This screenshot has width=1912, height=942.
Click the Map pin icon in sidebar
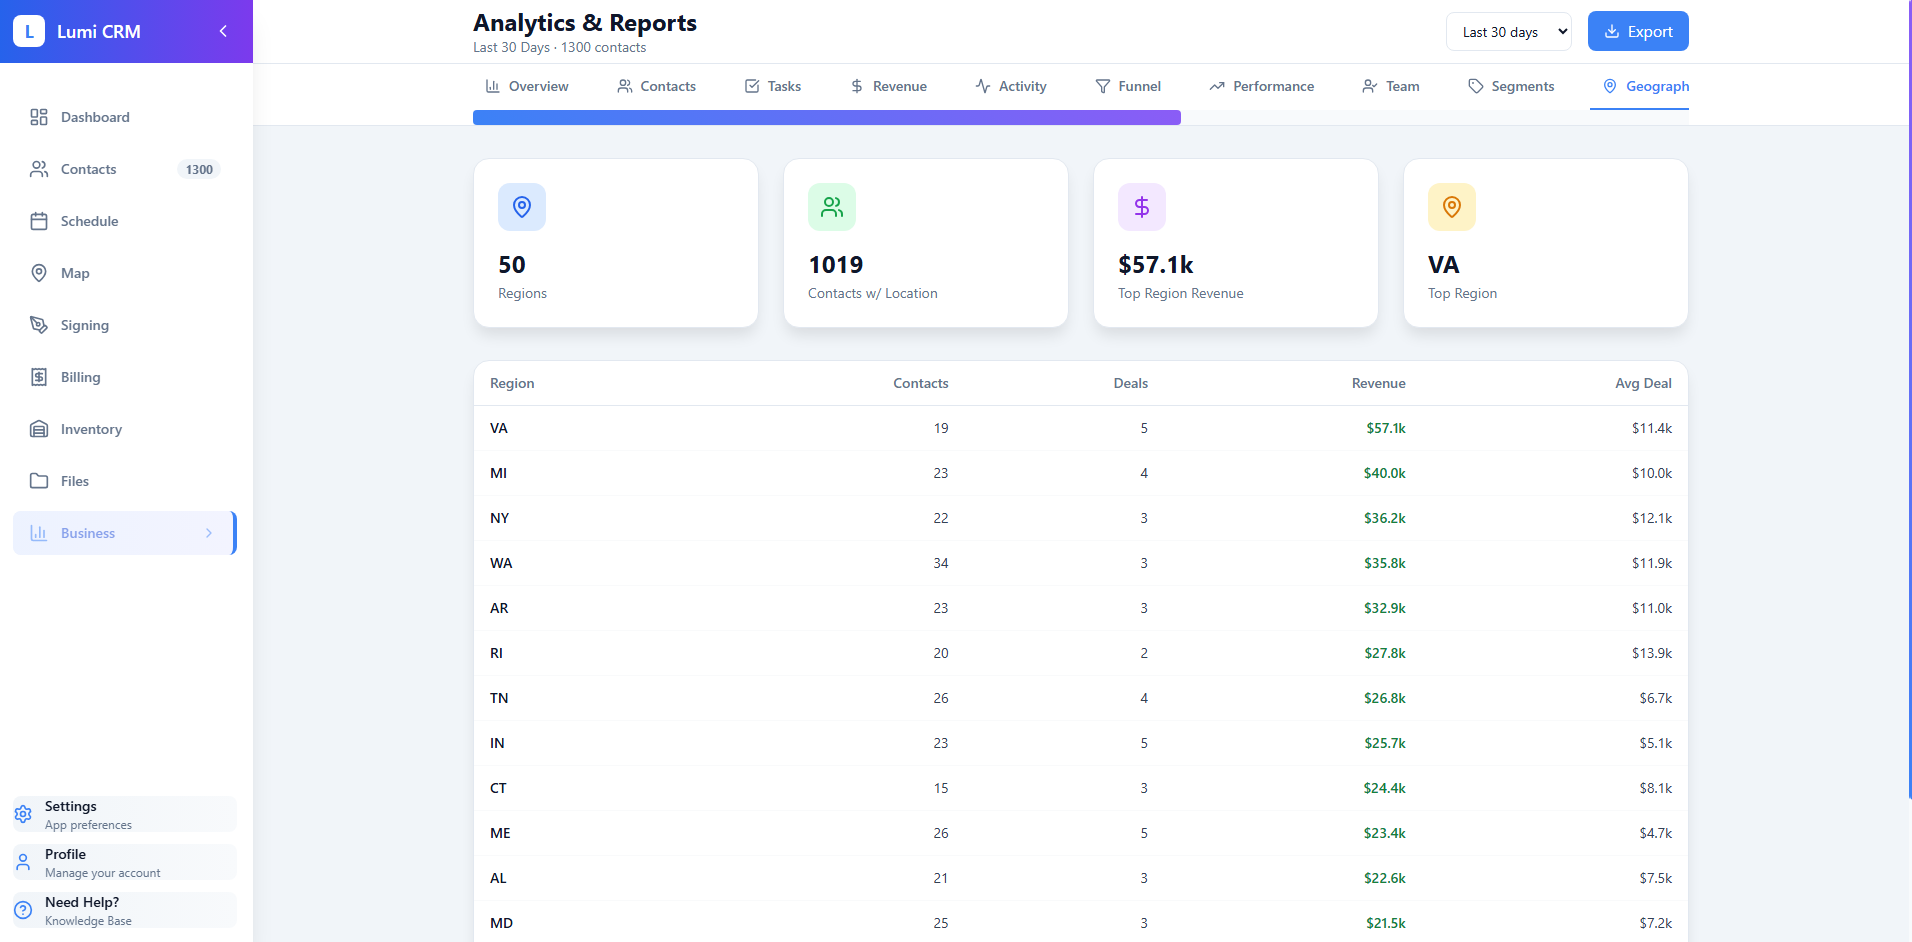39,273
